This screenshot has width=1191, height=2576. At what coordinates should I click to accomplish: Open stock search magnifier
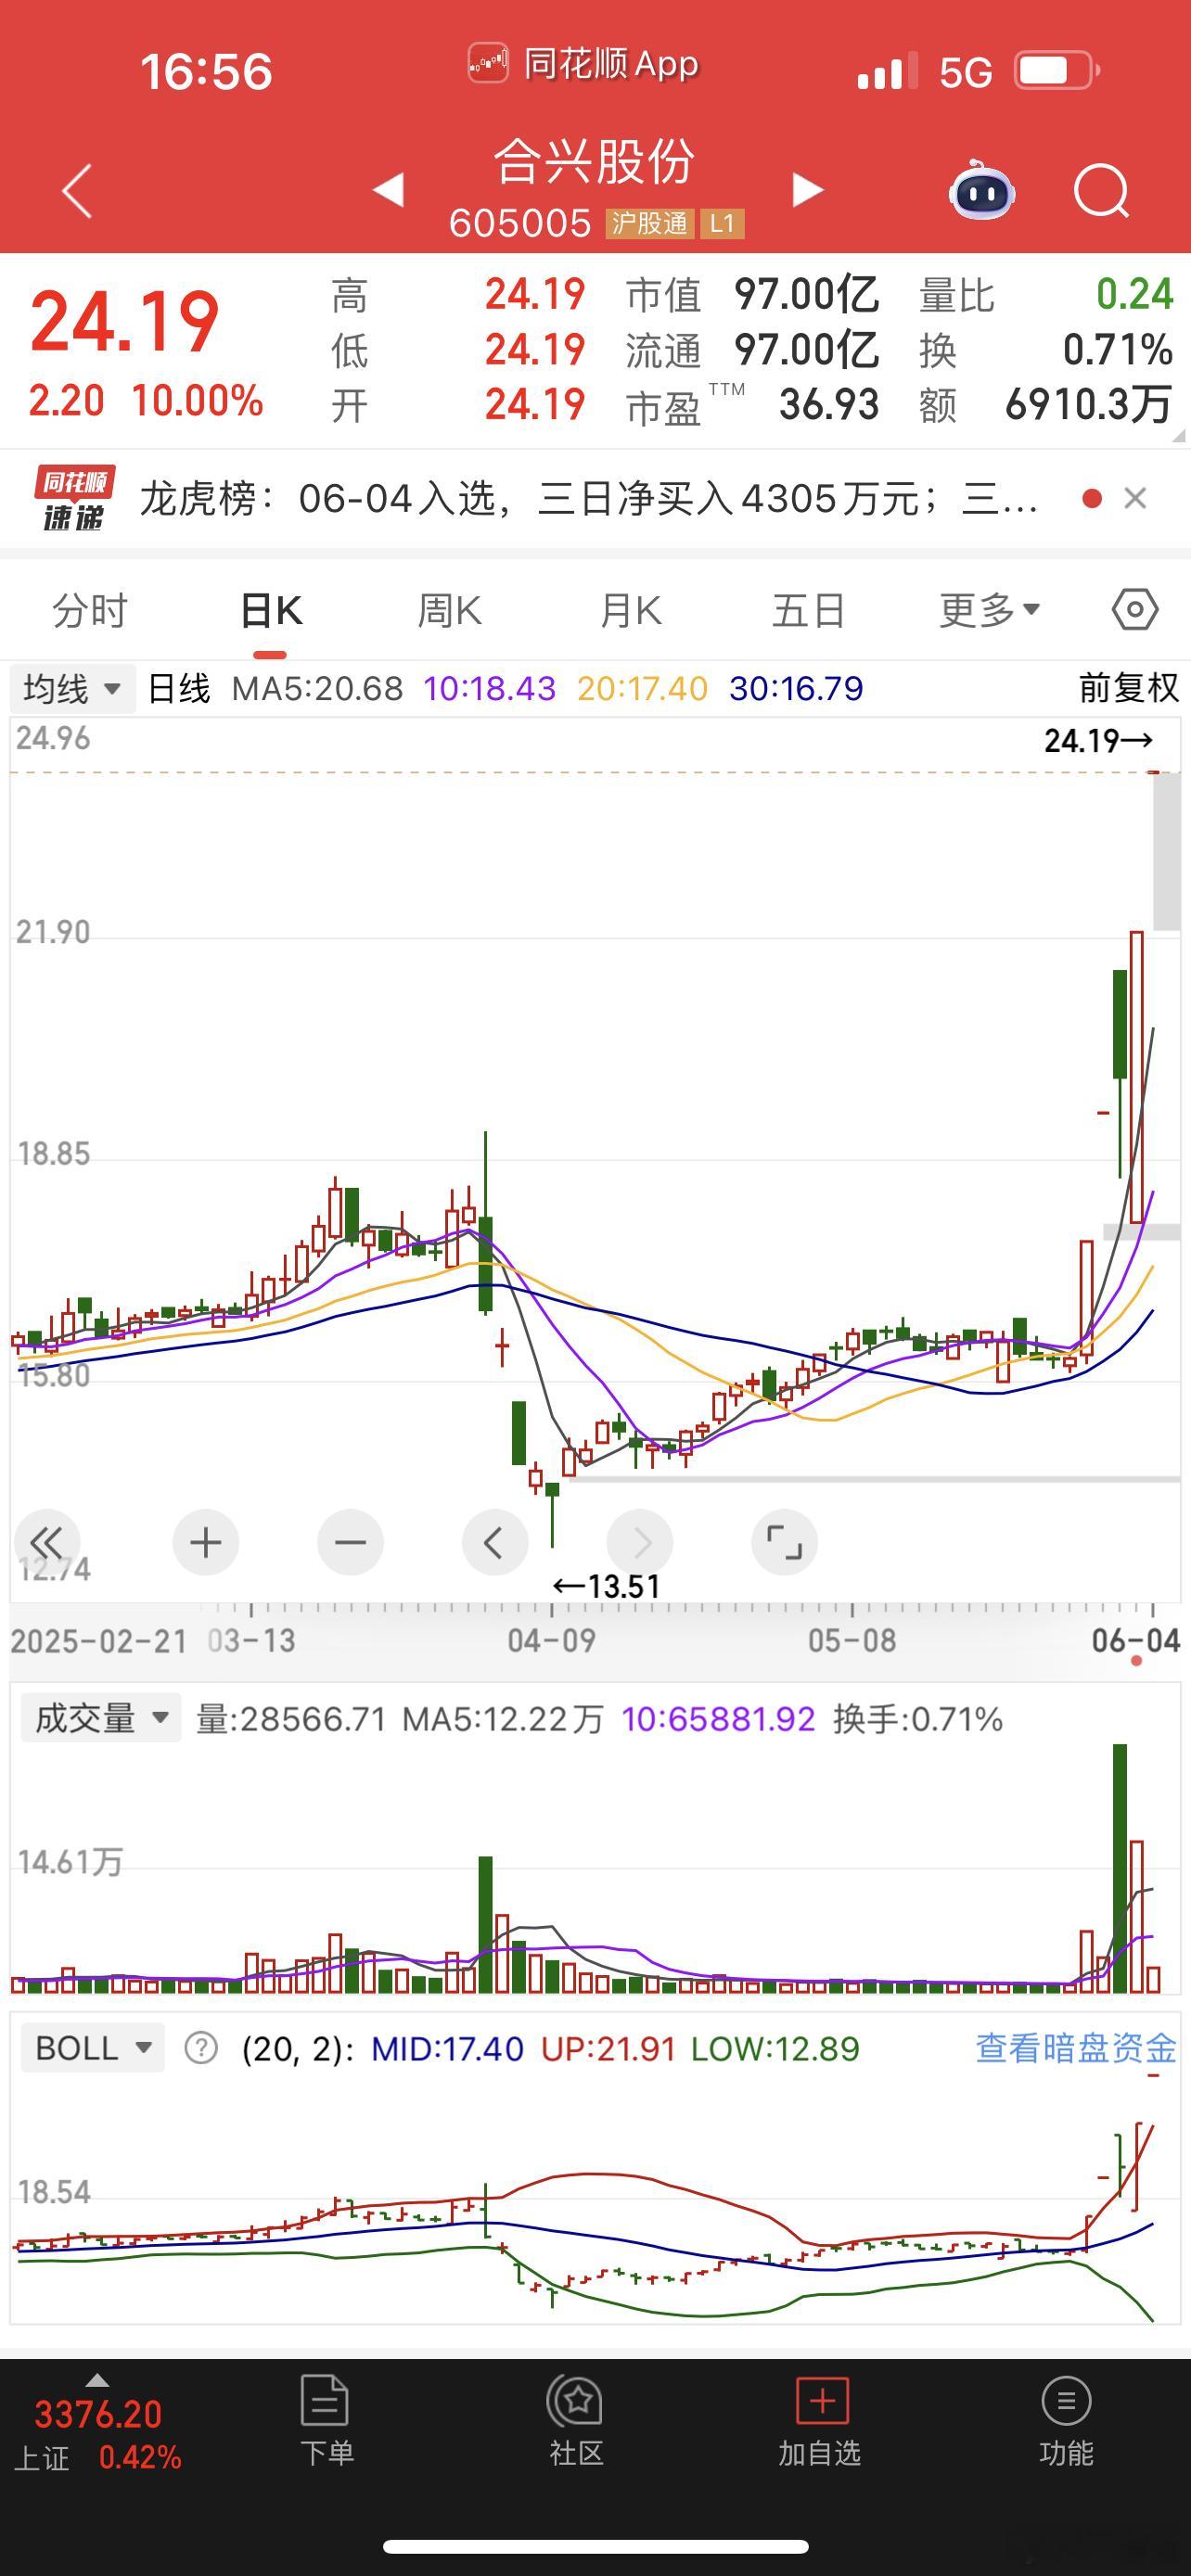point(1101,190)
